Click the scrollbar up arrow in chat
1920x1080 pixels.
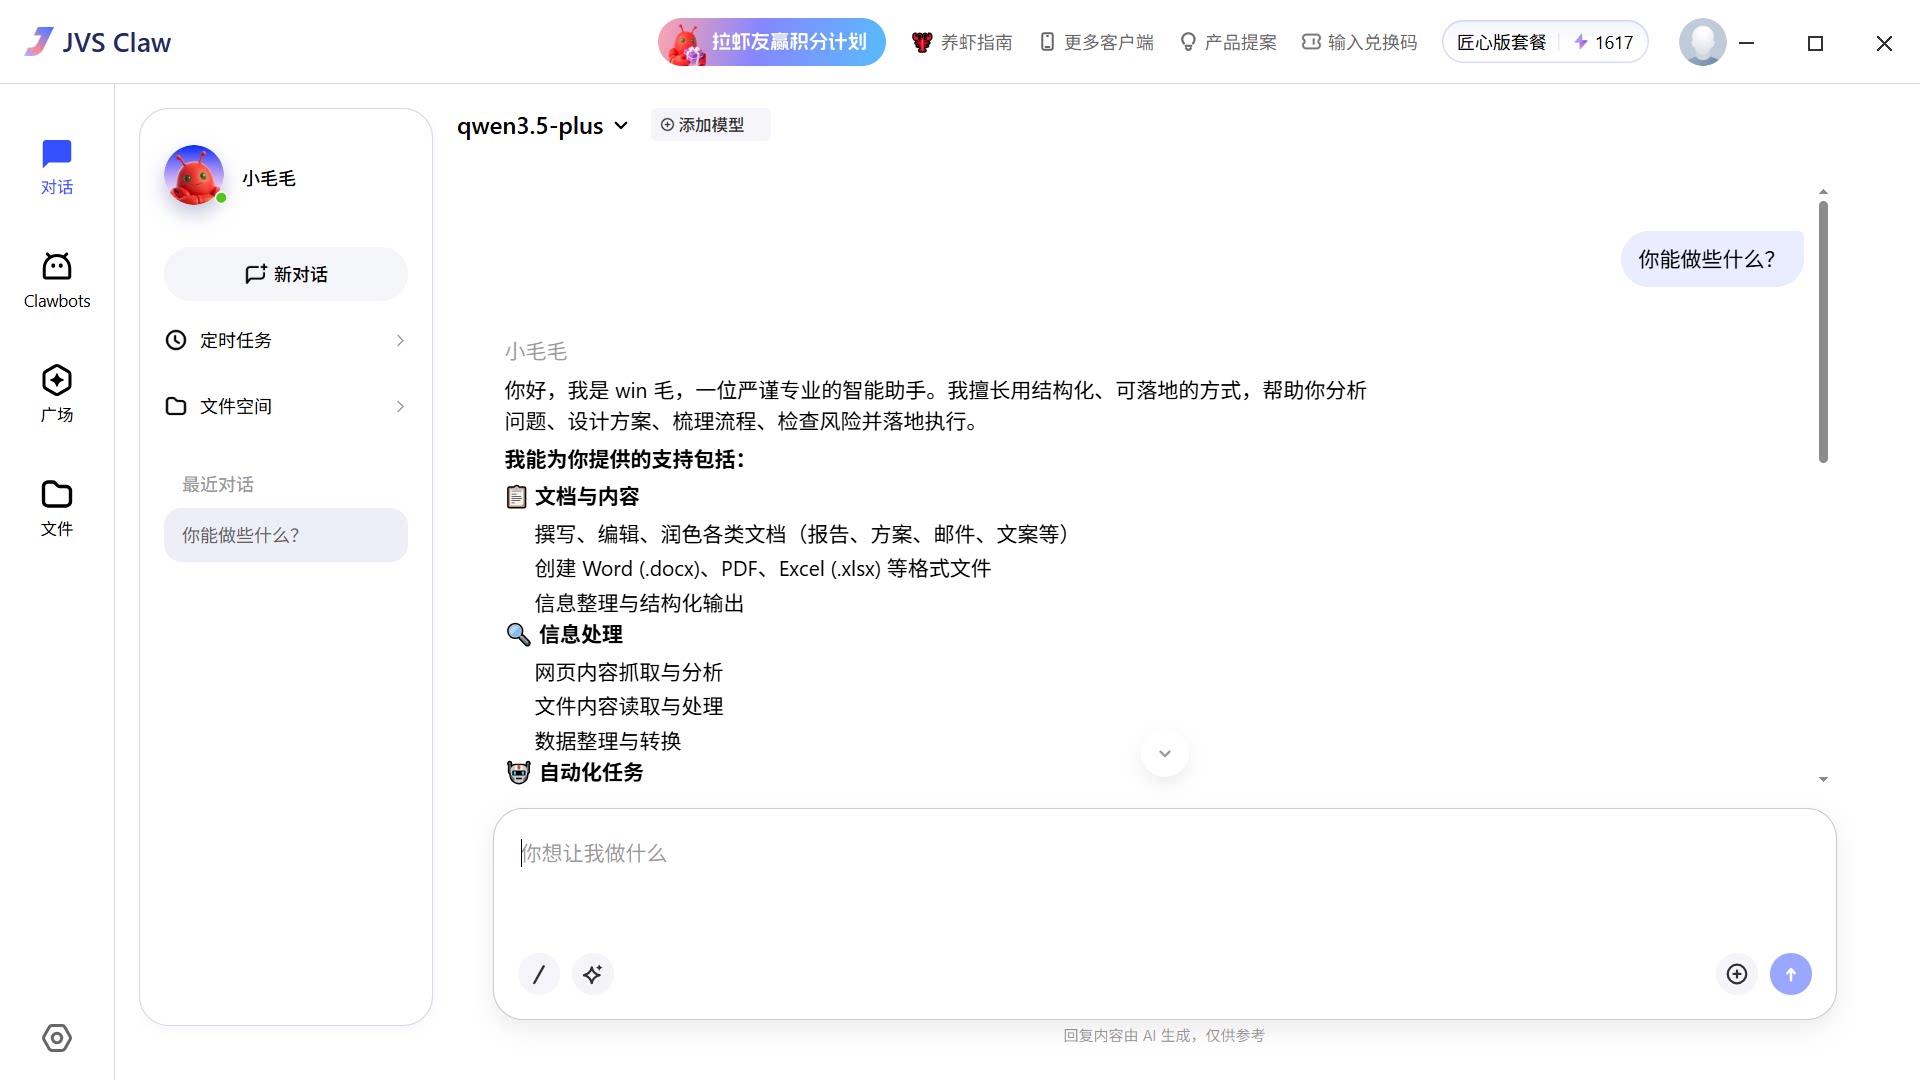click(x=1823, y=191)
